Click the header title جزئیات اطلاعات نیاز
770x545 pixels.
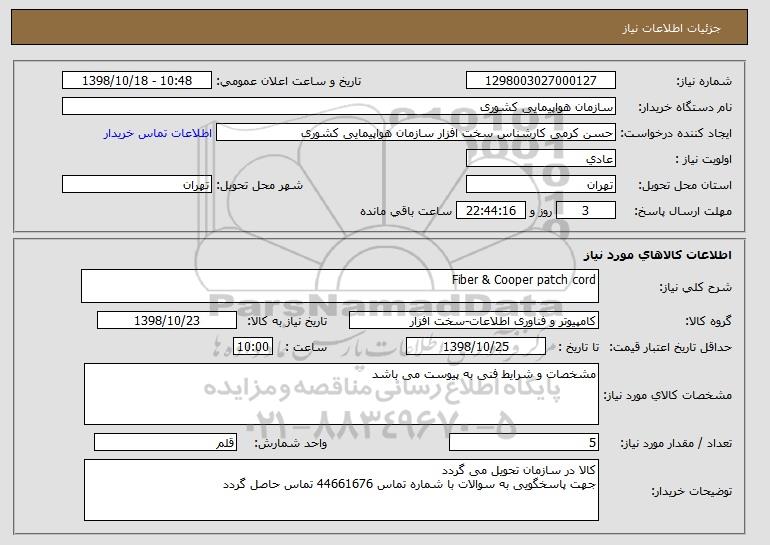pyautogui.click(x=671, y=28)
